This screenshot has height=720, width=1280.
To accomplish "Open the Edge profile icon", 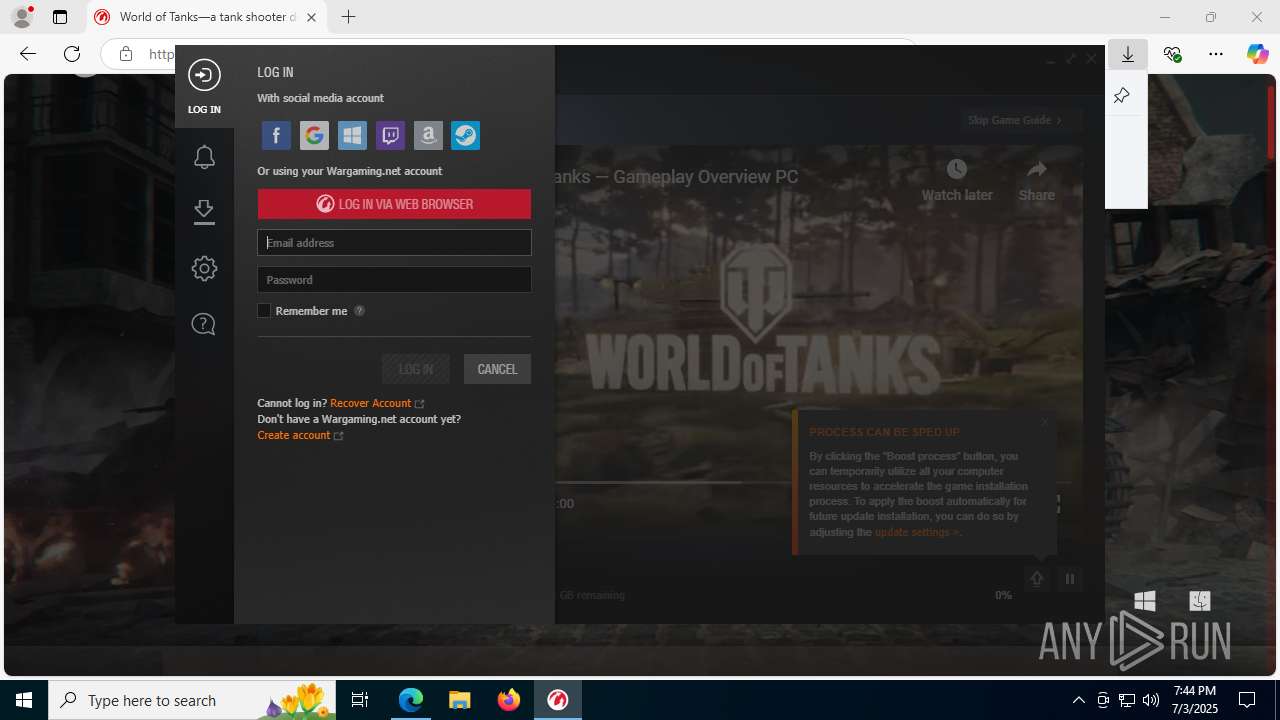I will (x=22, y=17).
